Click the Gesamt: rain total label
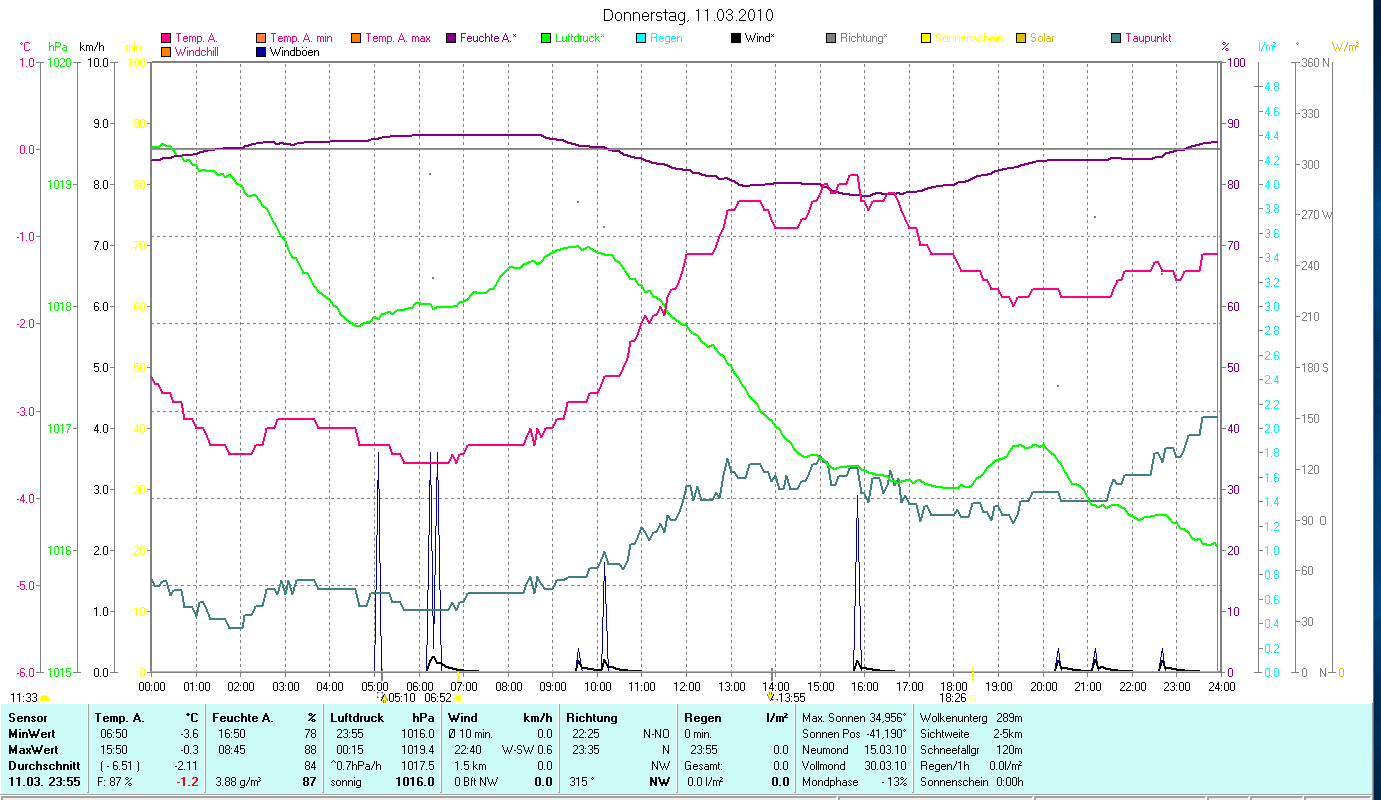Image resolution: width=1381 pixels, height=800 pixels. 703,764
